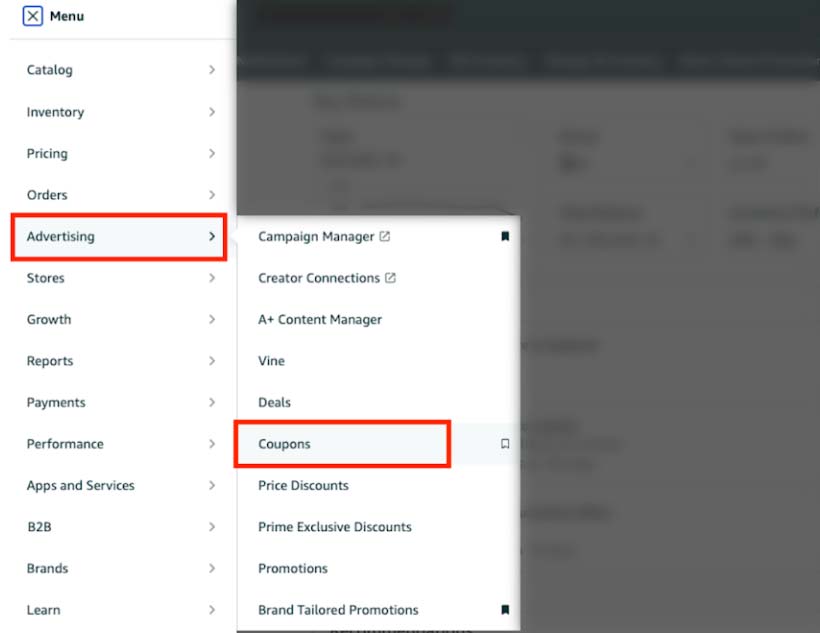
Task: Go to A+ Content Manager
Action: (x=320, y=320)
